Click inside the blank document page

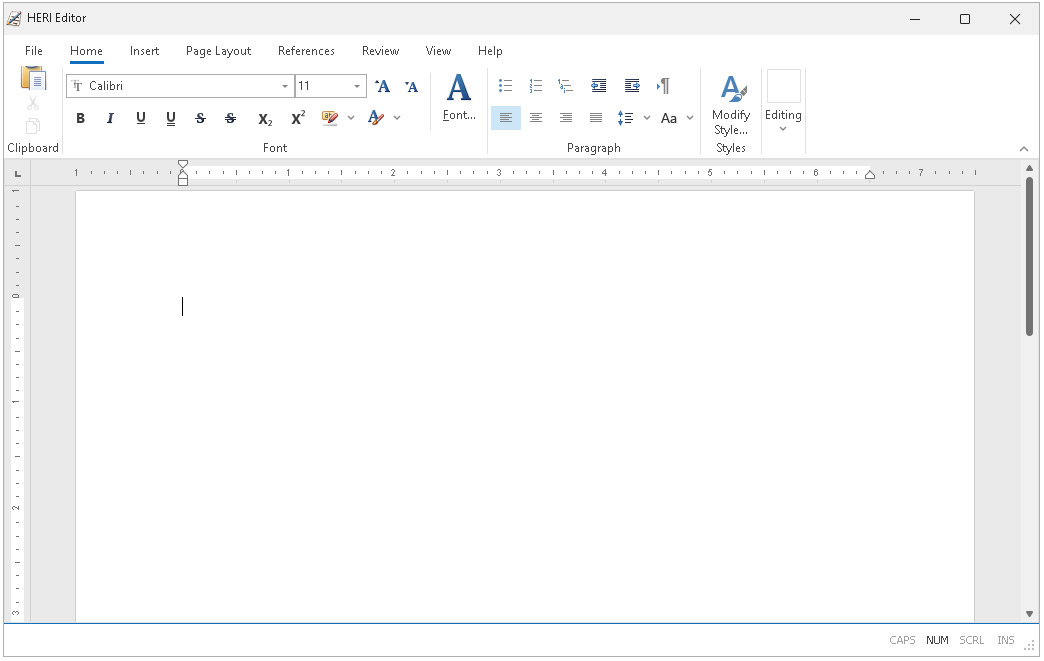525,406
